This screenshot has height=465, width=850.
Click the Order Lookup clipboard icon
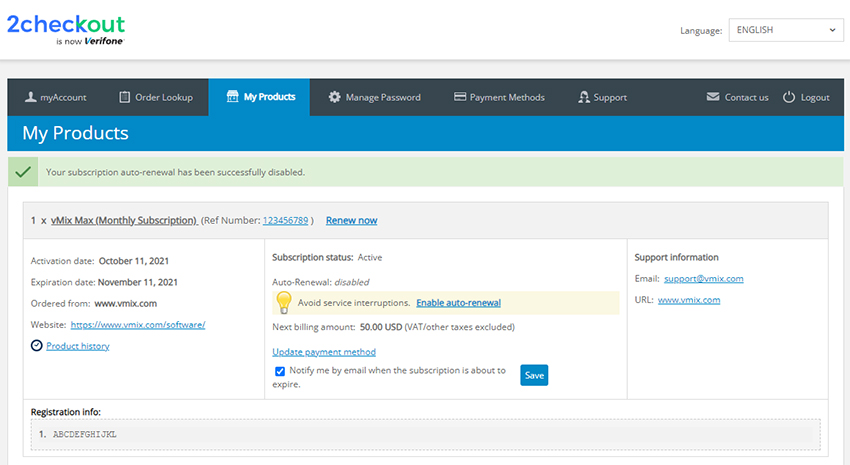point(125,97)
